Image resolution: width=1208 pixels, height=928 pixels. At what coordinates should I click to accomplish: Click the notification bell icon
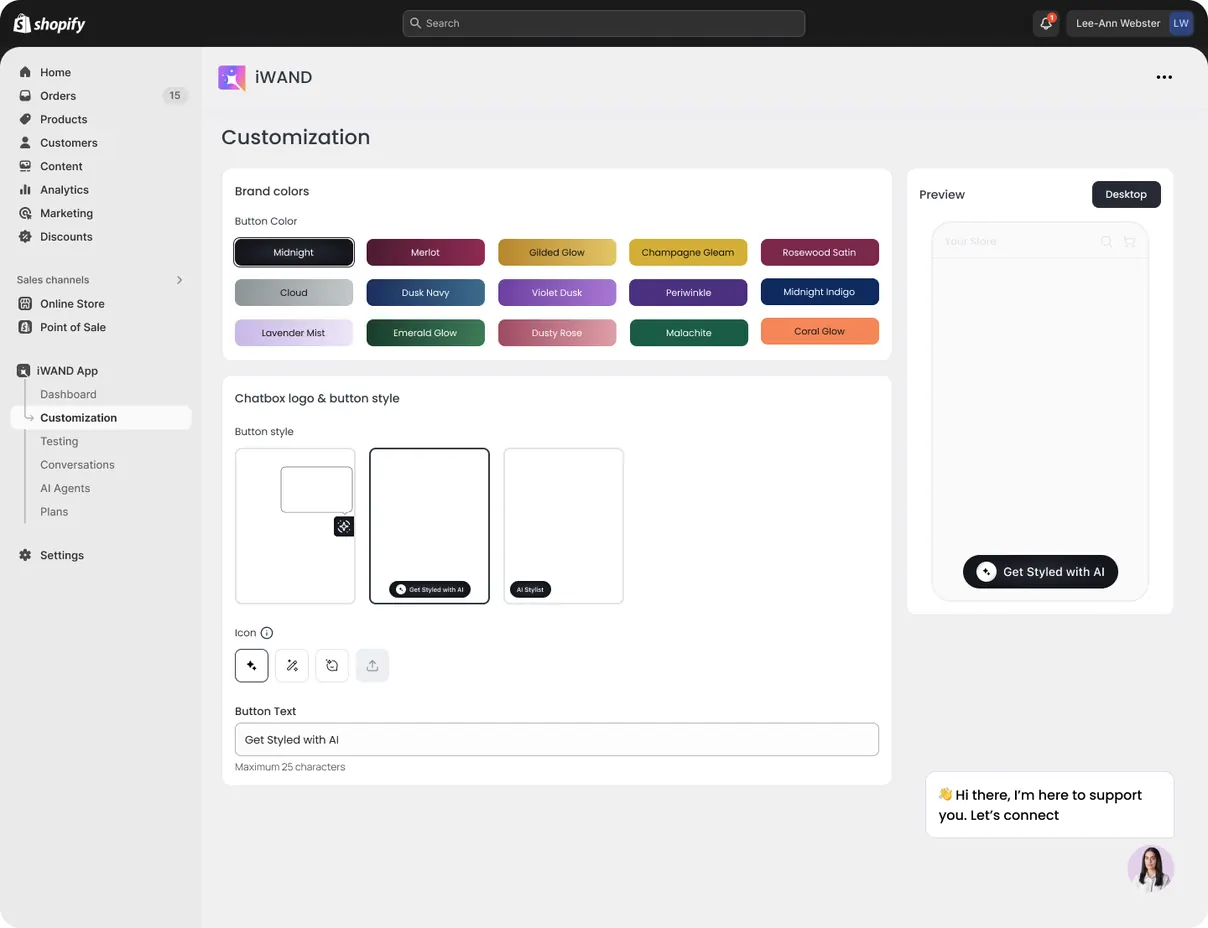[x=1046, y=23]
